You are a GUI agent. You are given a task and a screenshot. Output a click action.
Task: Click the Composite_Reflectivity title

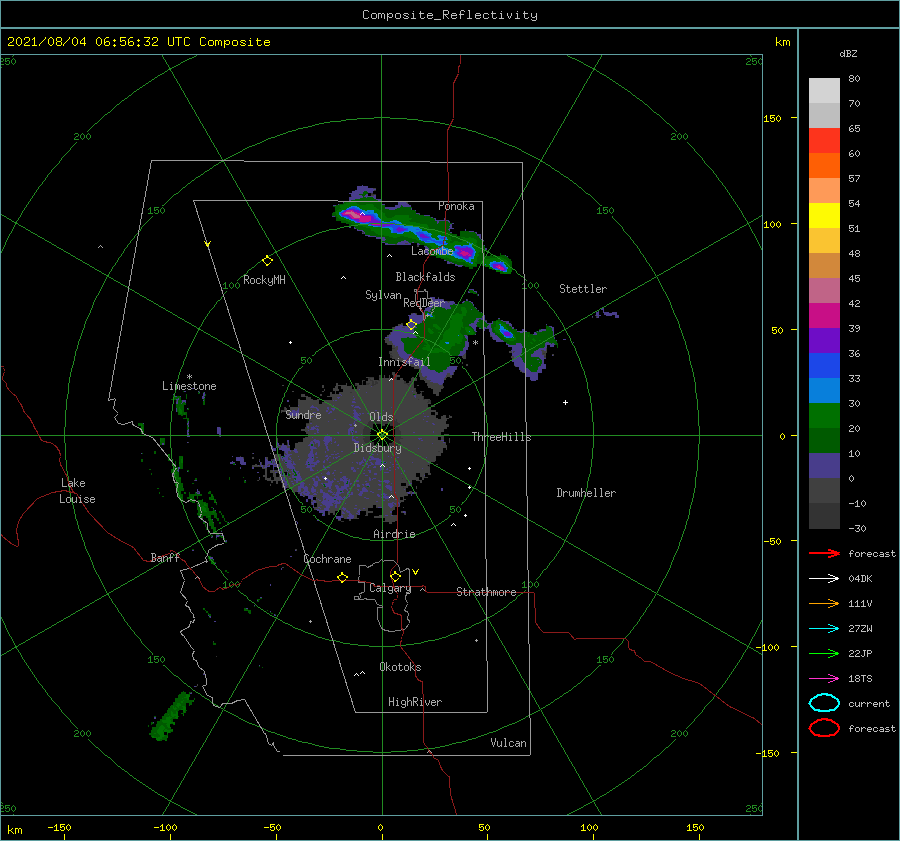click(450, 15)
